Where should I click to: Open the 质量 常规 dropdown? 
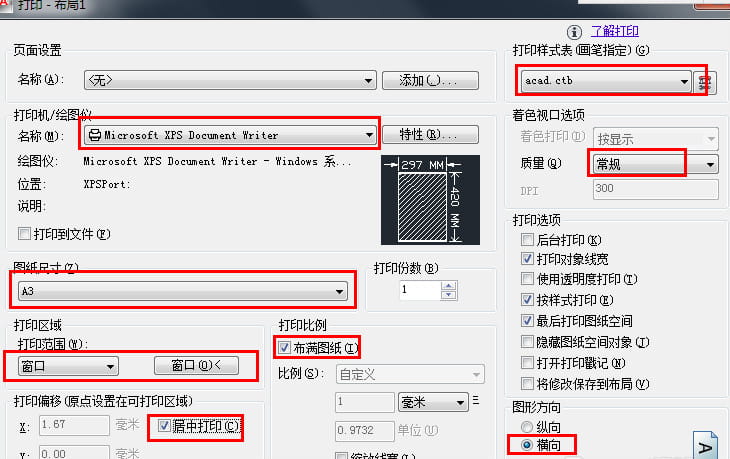click(656, 164)
